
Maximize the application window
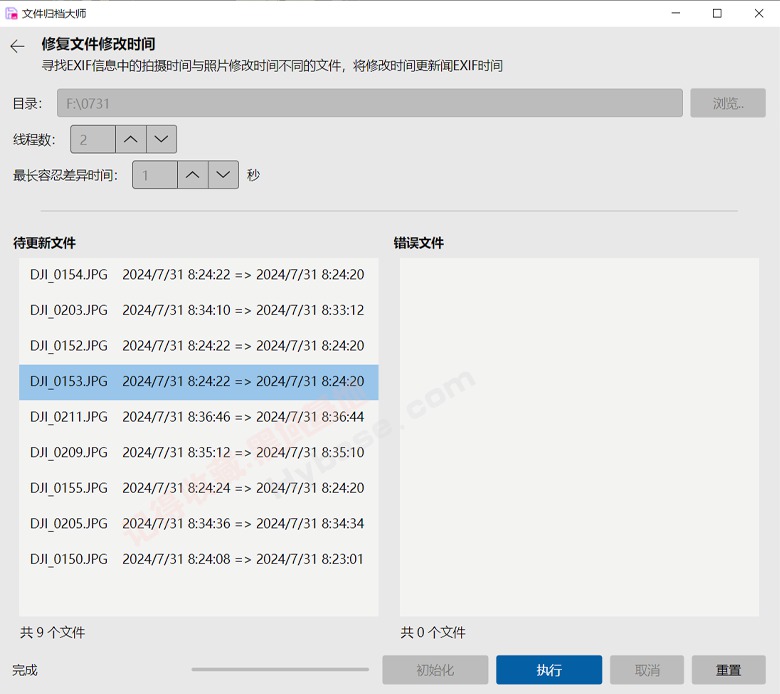717,13
